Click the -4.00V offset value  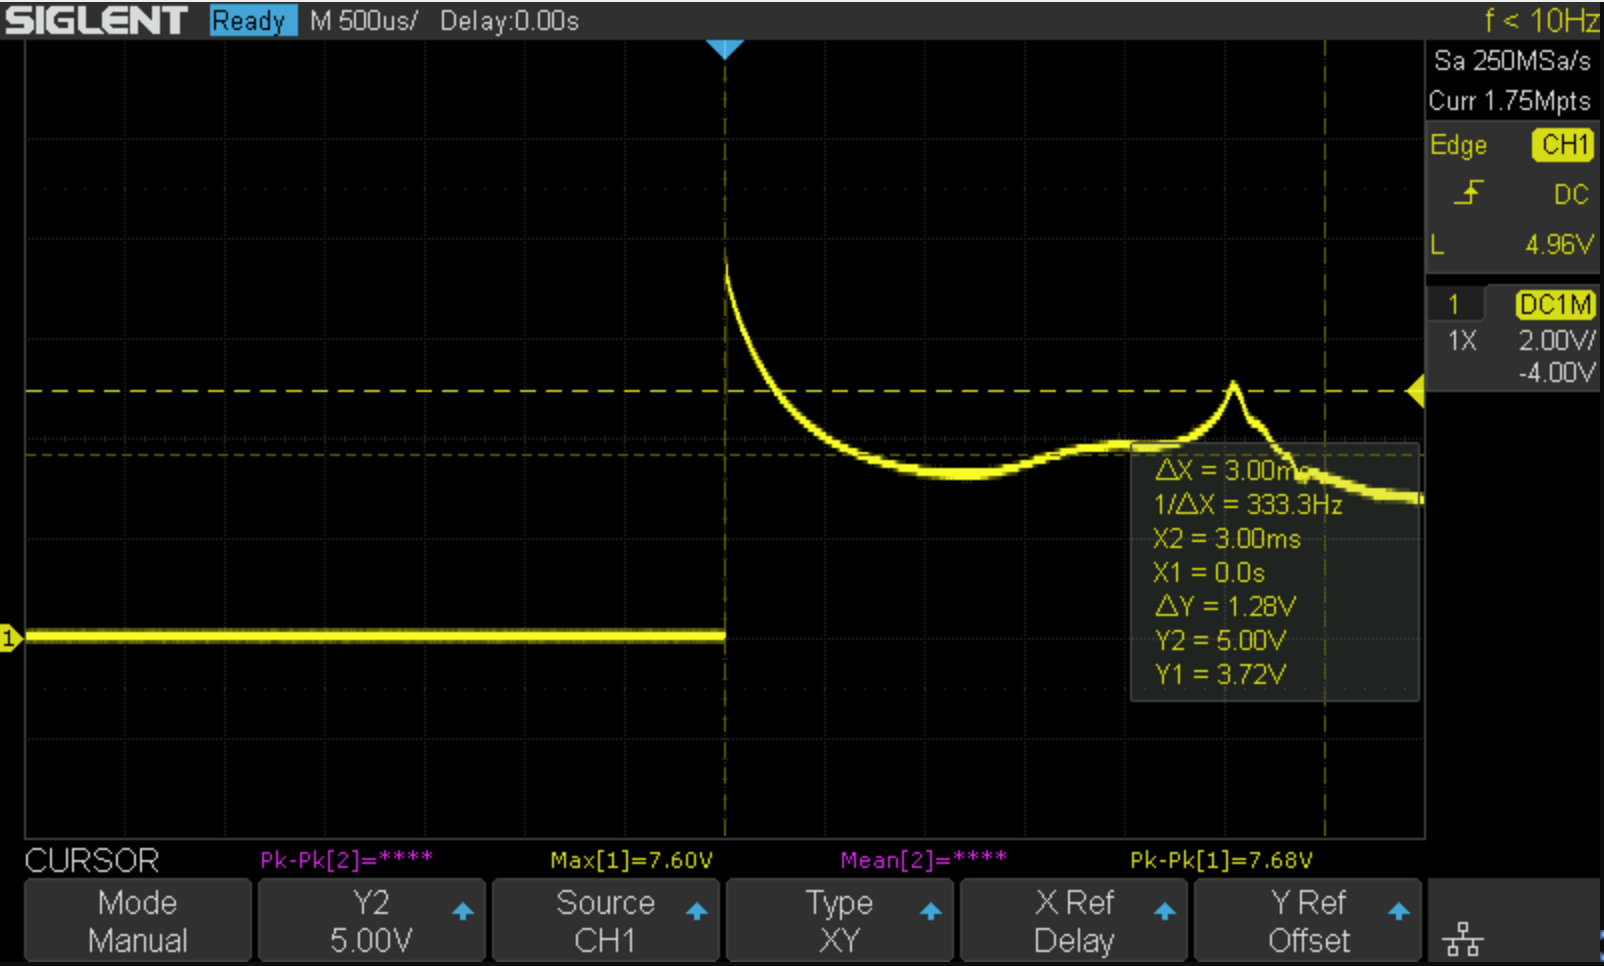pos(1557,373)
